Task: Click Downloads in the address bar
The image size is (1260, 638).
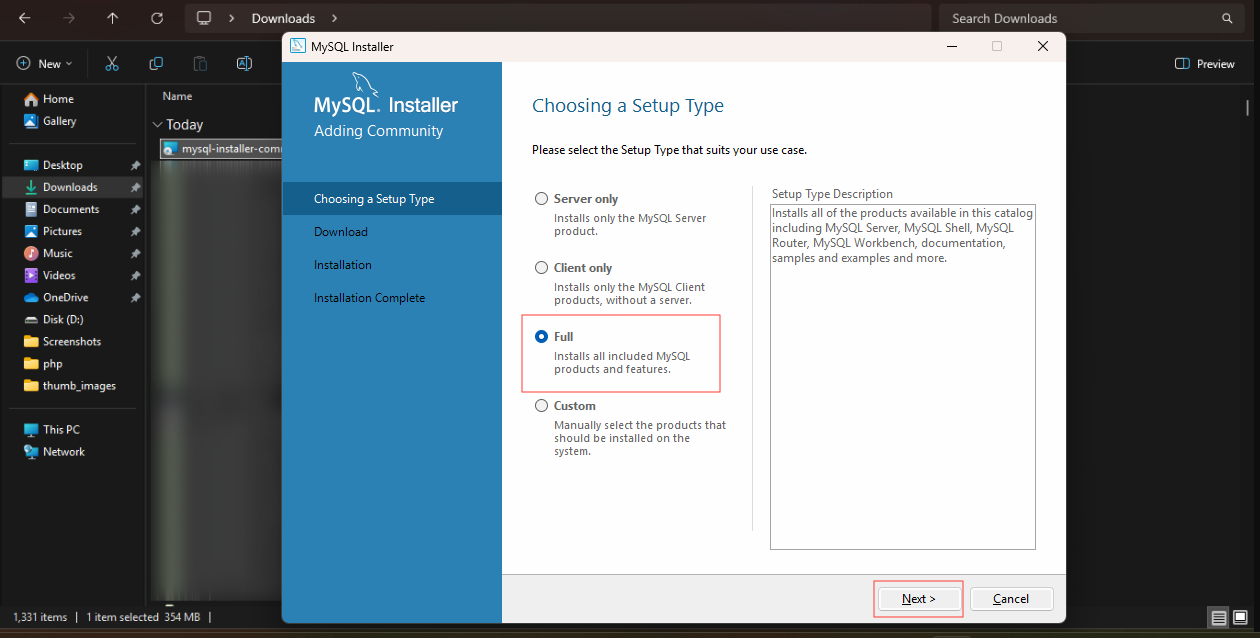Action: [x=283, y=18]
